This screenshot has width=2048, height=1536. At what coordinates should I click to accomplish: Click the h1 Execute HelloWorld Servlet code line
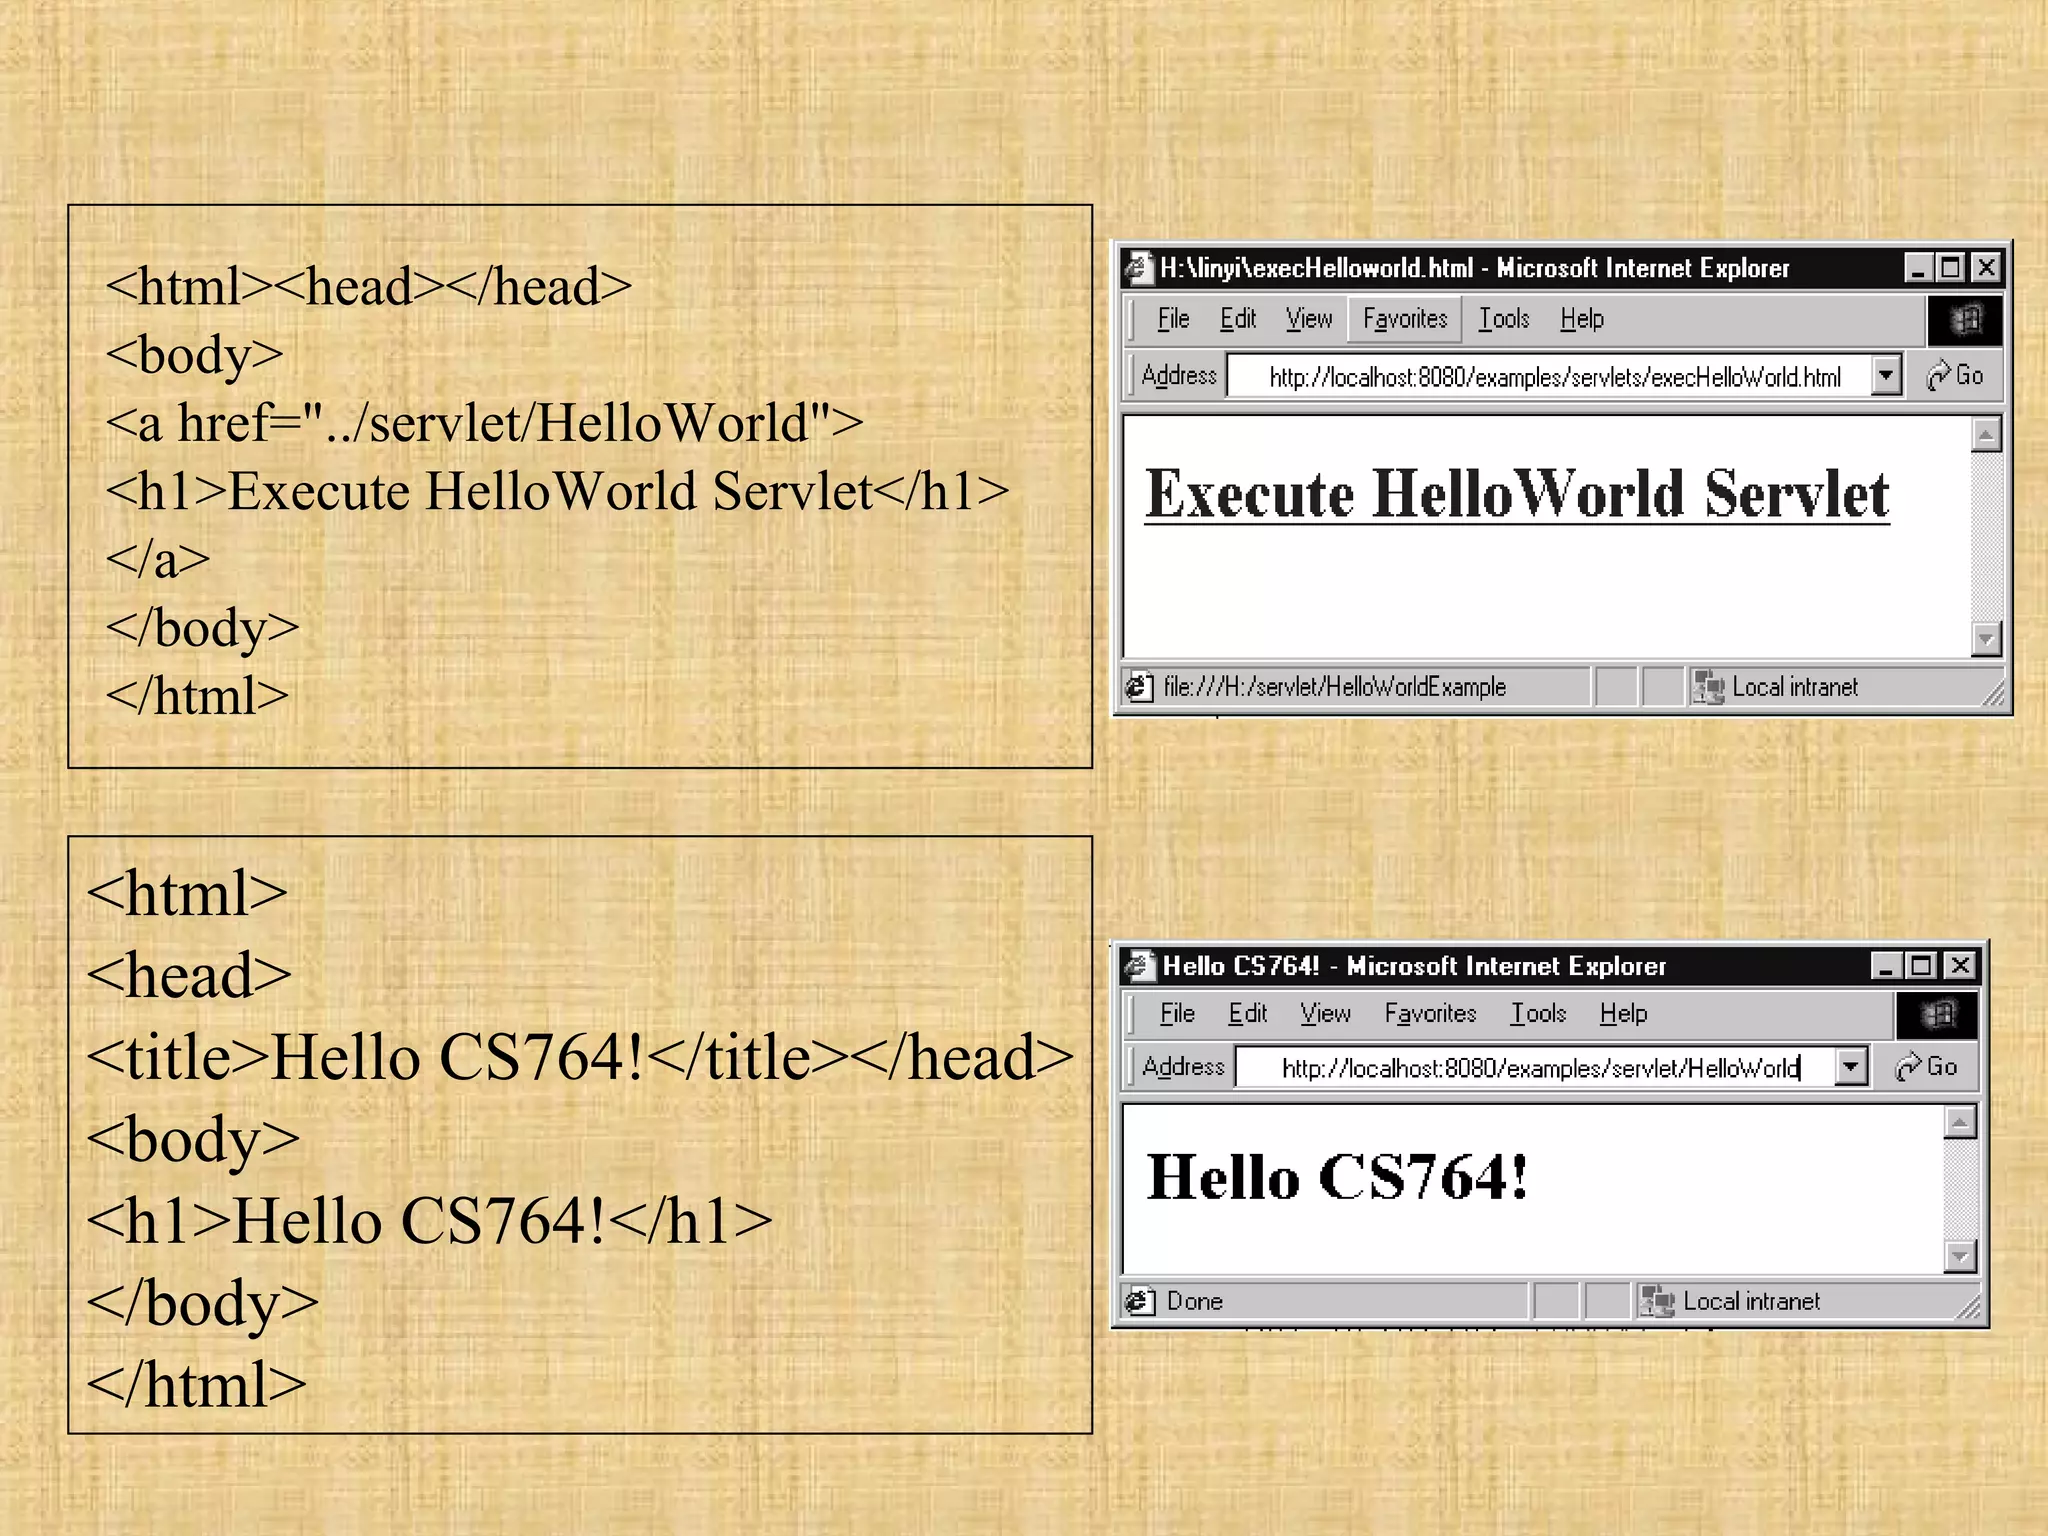558,492
